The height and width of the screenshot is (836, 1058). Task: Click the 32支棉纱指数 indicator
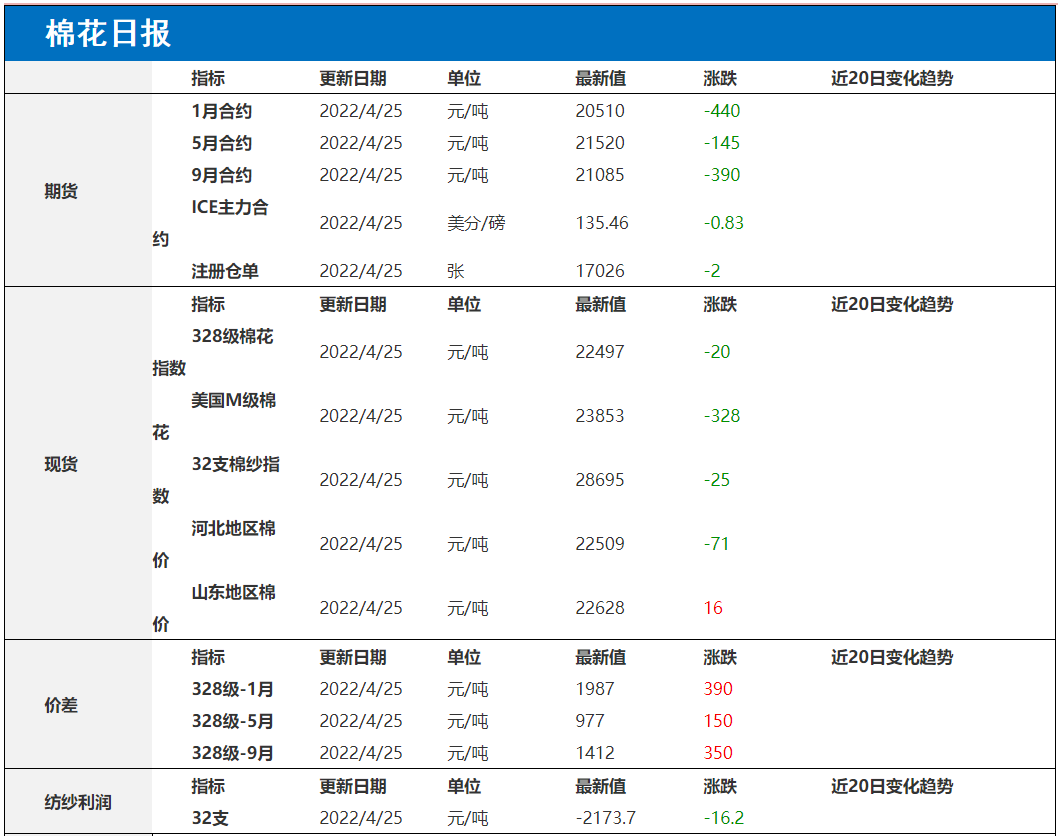(216, 480)
